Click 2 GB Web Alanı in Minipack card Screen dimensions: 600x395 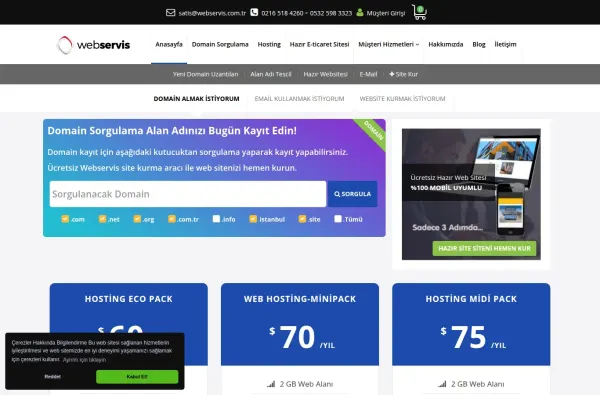pos(306,384)
